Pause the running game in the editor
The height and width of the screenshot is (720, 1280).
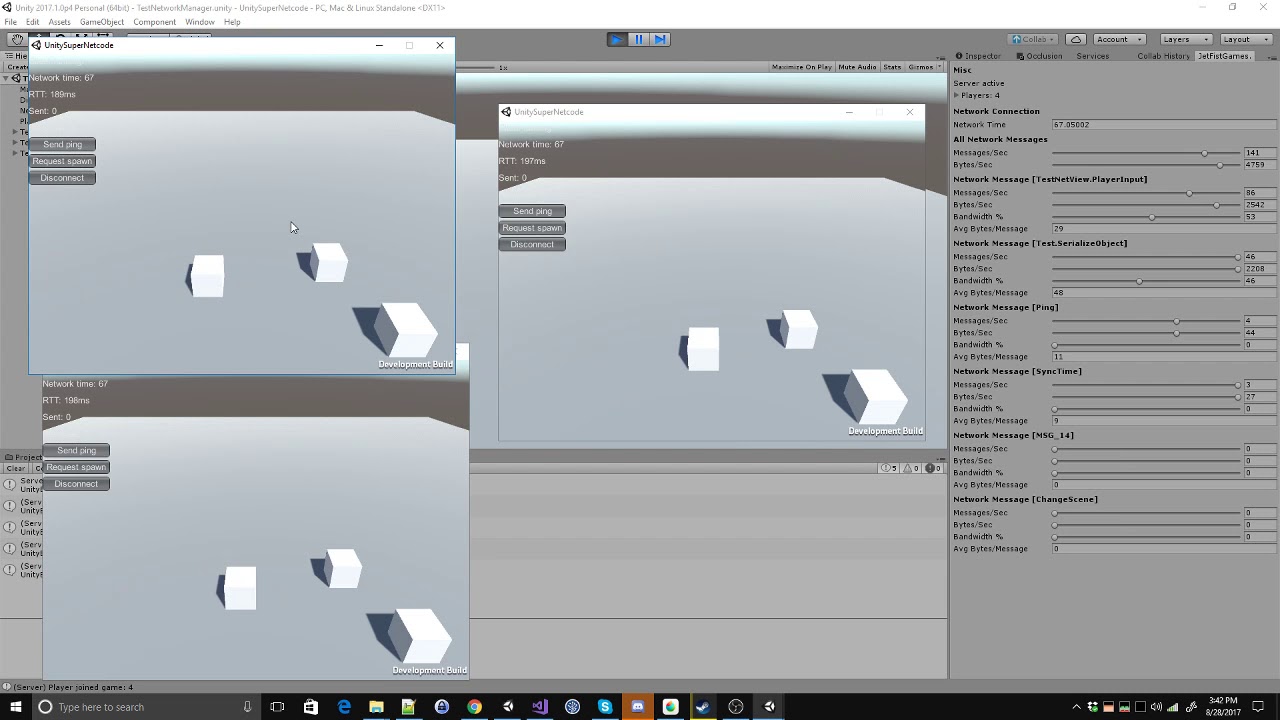639,39
